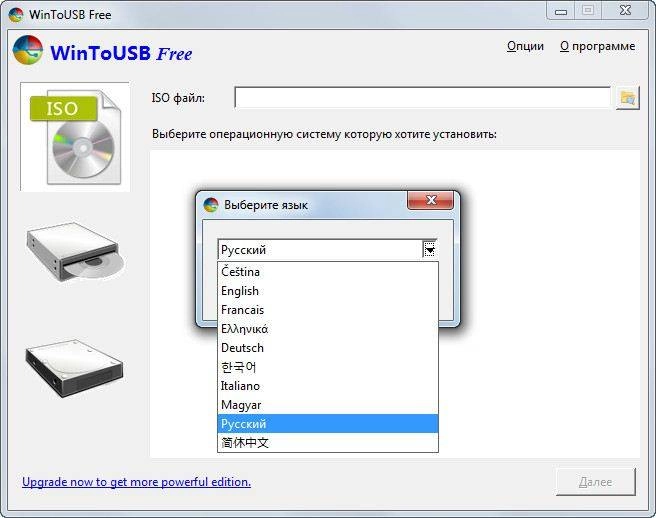
Task: Click the Далее button
Action: pos(596,482)
